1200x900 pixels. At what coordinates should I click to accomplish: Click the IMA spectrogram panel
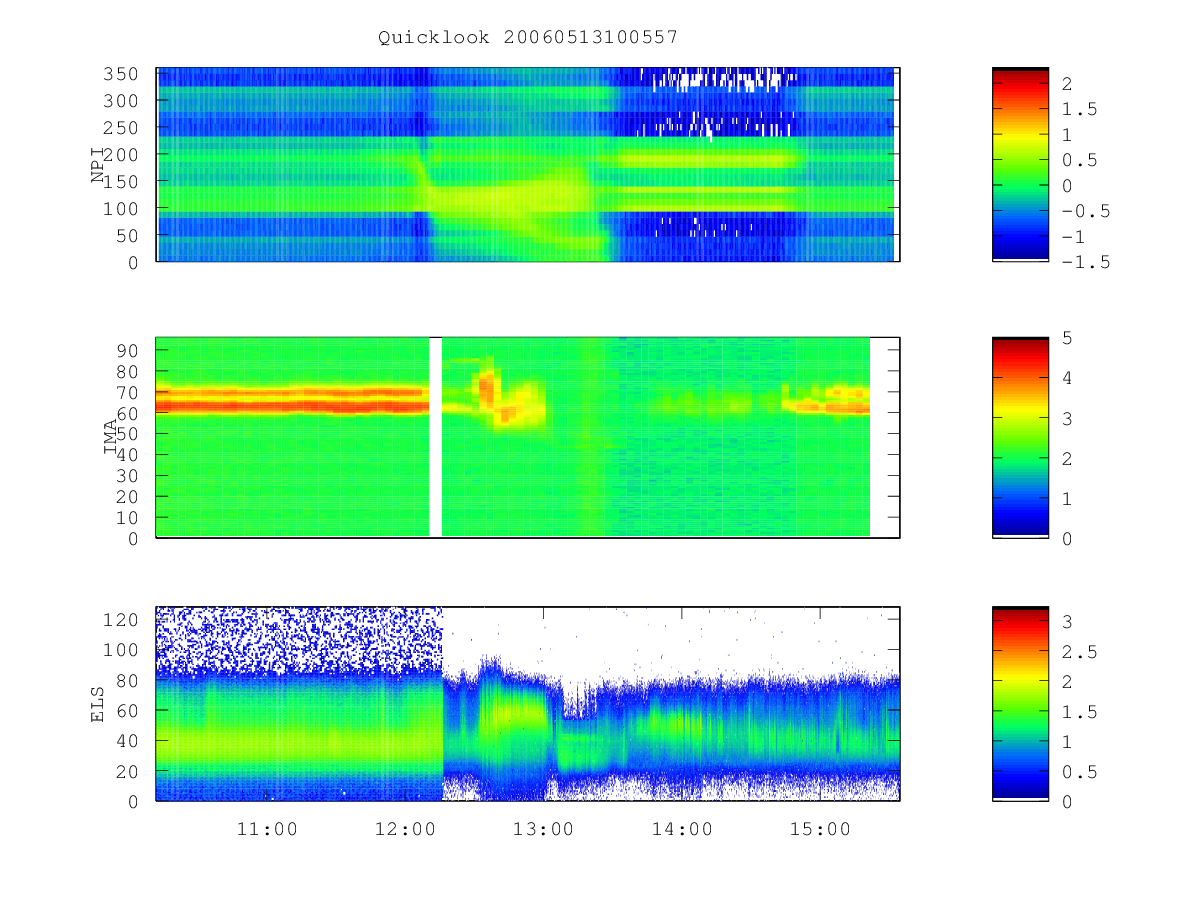click(x=528, y=438)
